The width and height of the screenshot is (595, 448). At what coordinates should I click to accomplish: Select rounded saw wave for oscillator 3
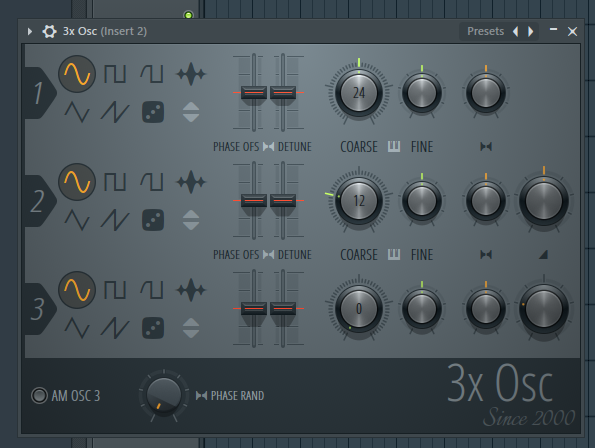click(152, 290)
